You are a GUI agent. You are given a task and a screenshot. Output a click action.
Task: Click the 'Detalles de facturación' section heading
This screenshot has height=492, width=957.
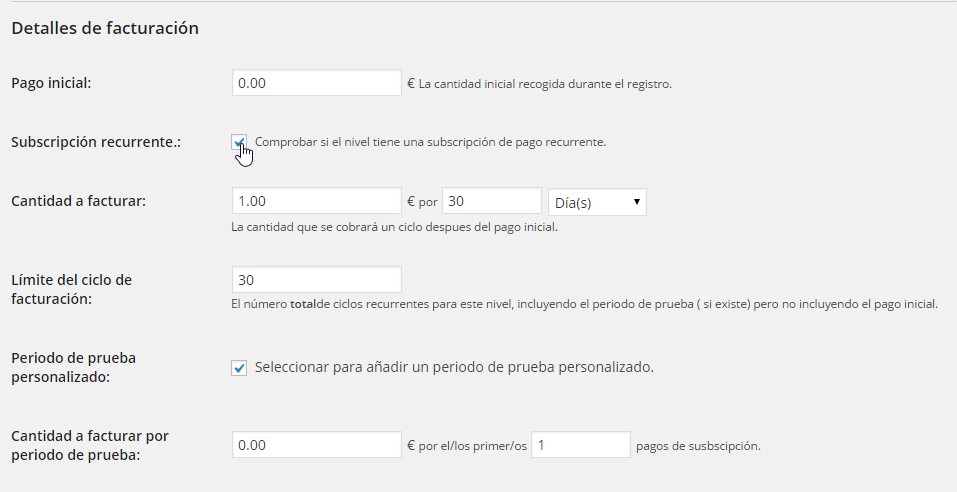click(105, 28)
